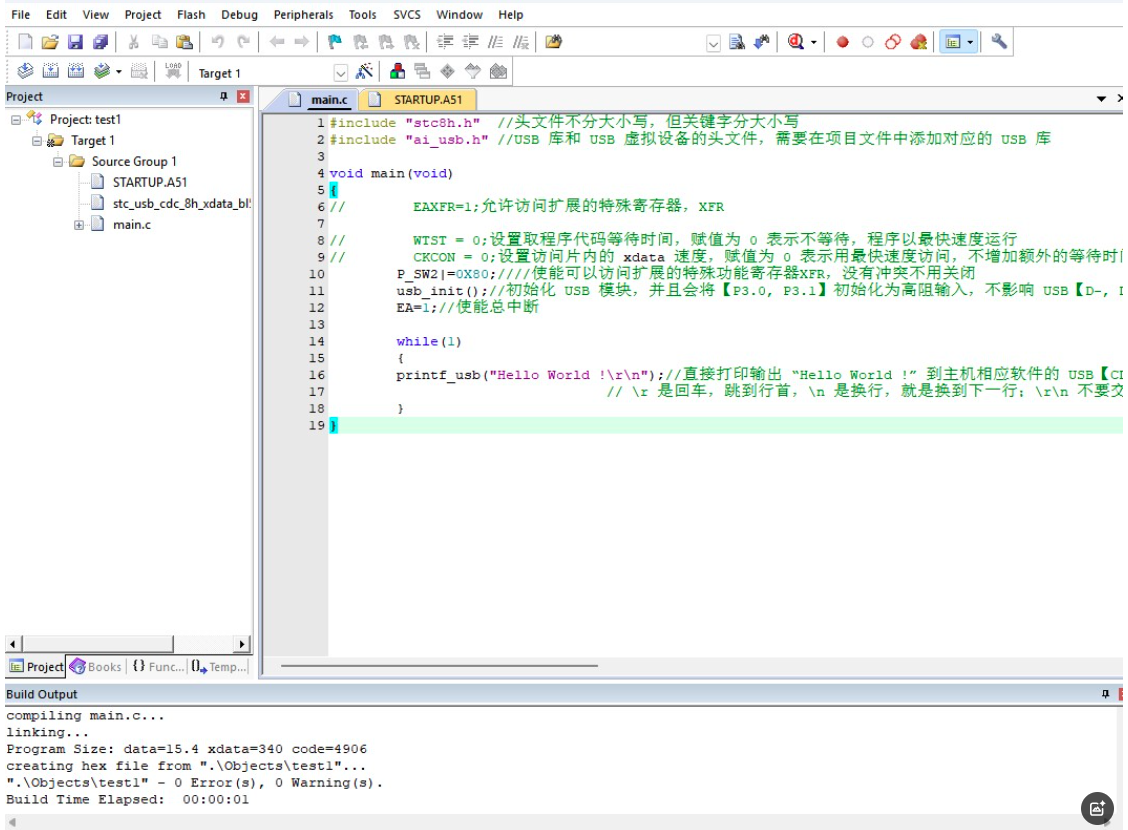Open the File menu
Viewport: 1128px width, 830px height.
pos(20,14)
